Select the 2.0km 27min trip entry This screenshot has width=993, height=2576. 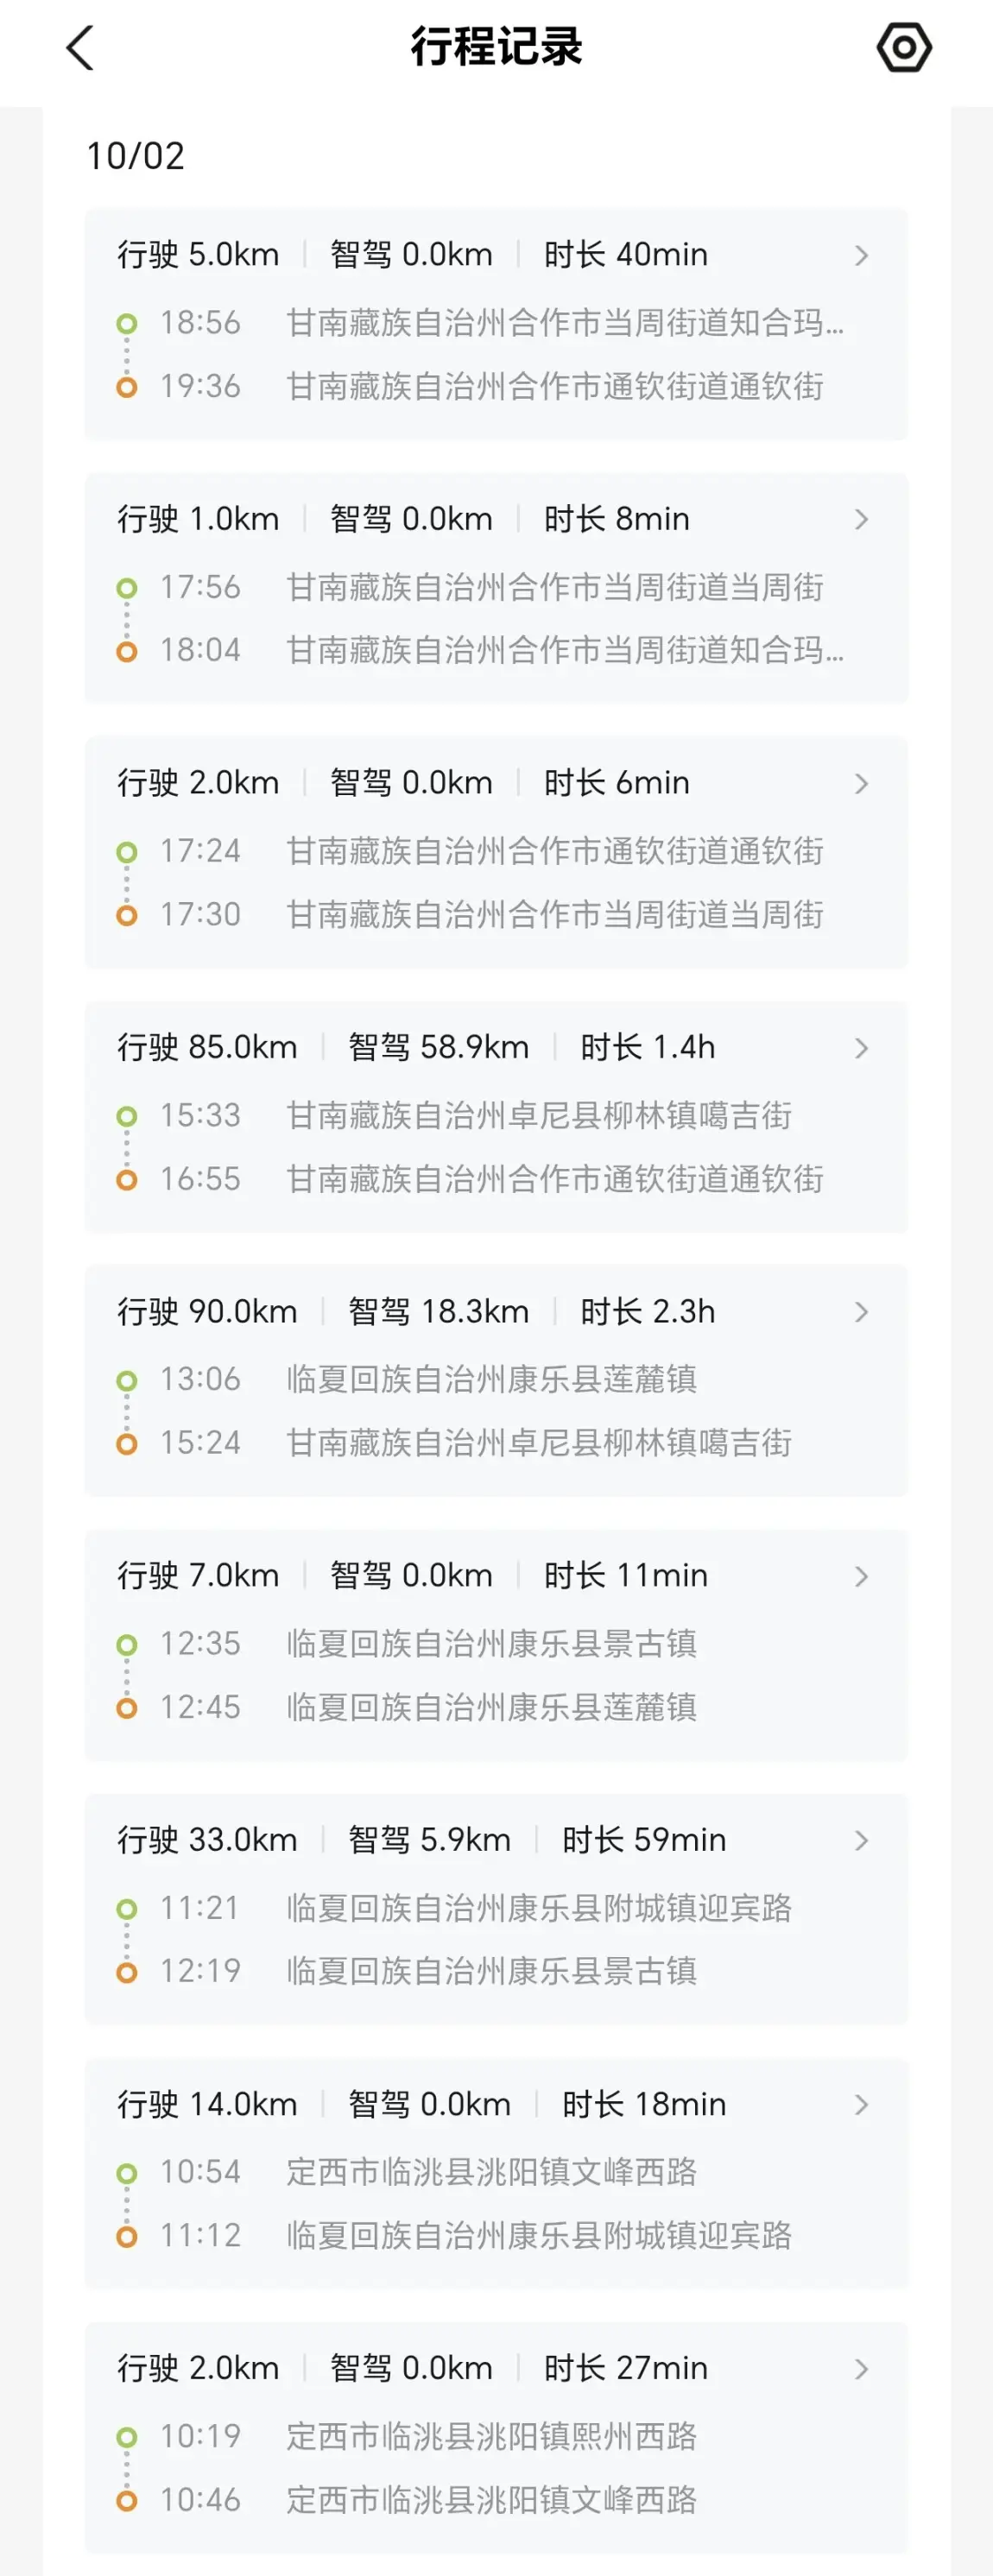click(x=496, y=2436)
